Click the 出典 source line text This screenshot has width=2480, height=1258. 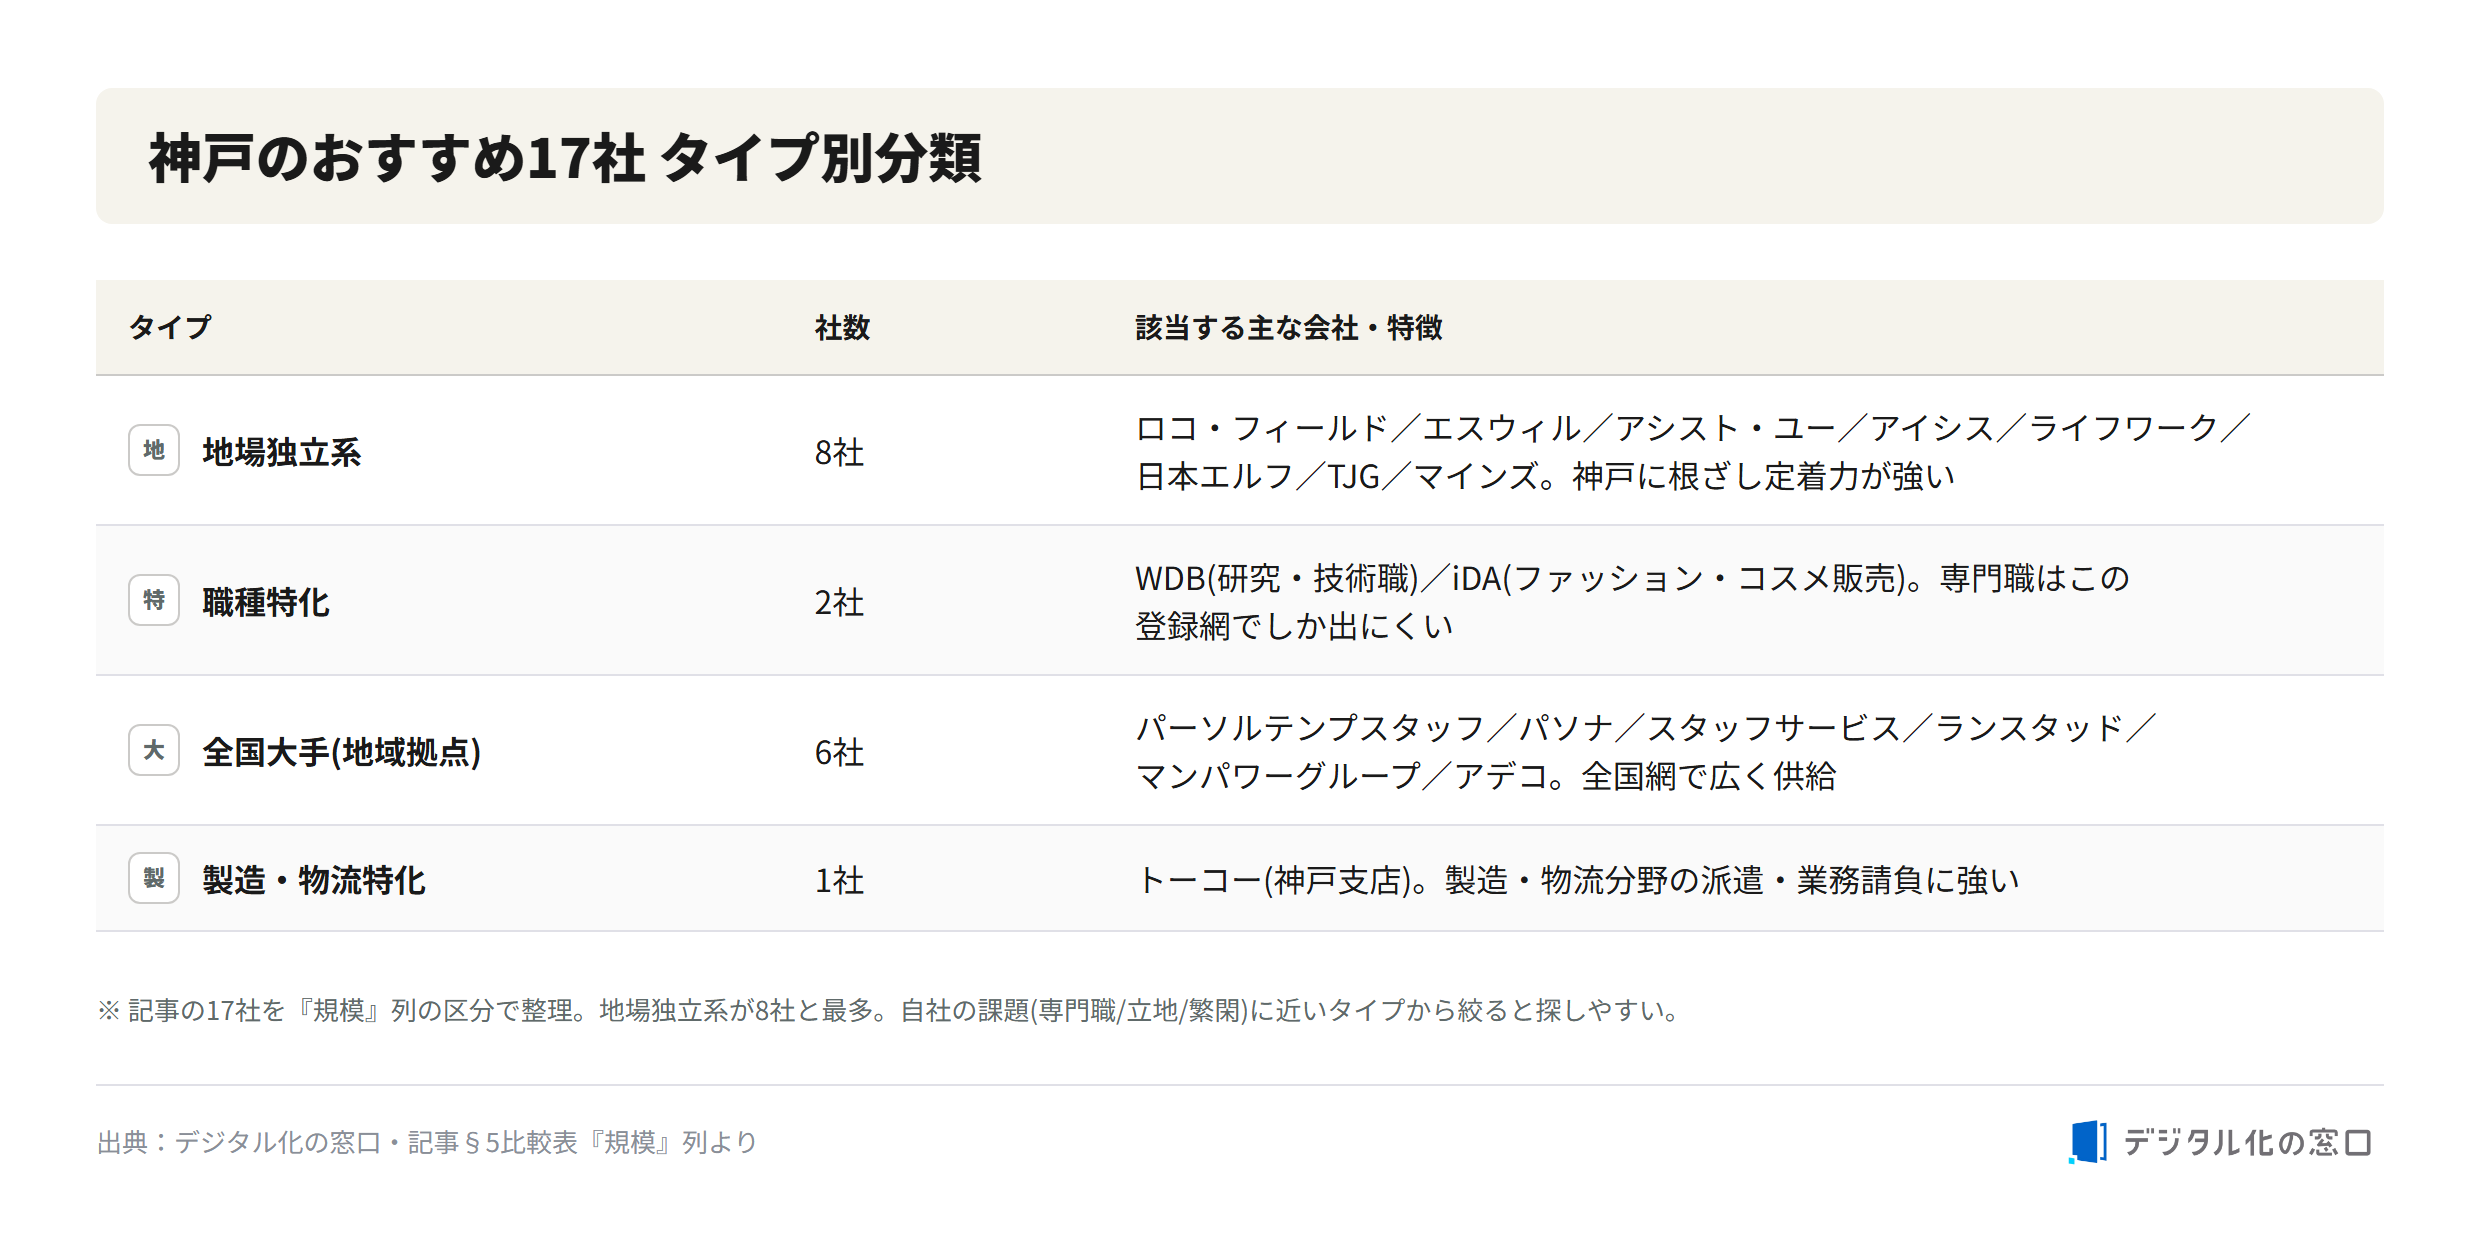427,1142
